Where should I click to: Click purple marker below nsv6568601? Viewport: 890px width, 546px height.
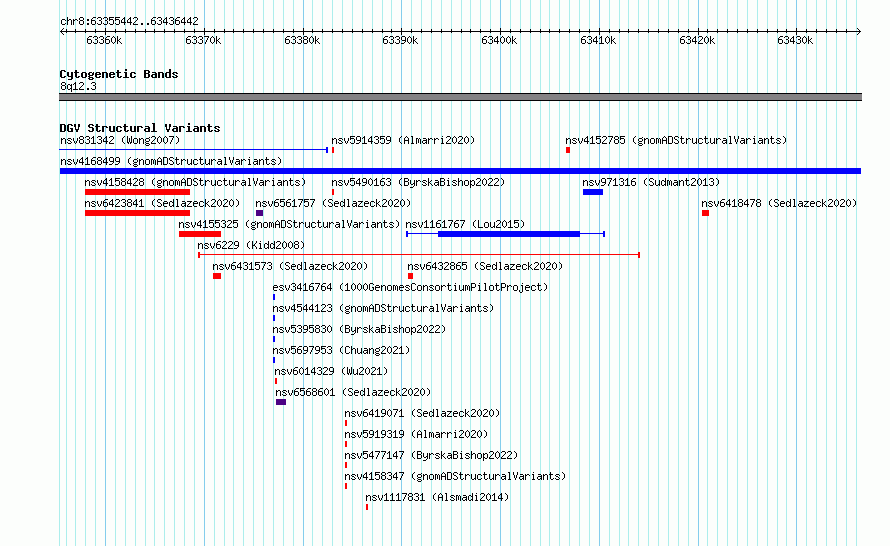coord(281,402)
